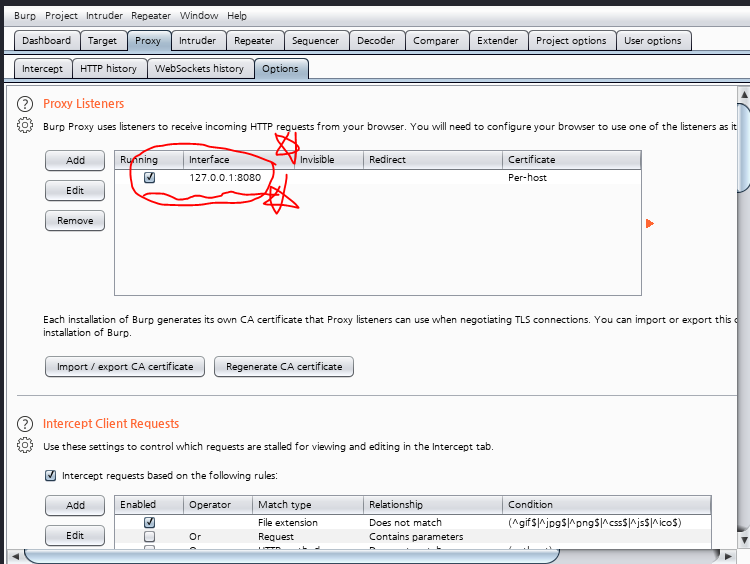Viewport: 750px width, 564px height.
Task: Go to the HTTP history sub-tab
Action: (x=108, y=69)
